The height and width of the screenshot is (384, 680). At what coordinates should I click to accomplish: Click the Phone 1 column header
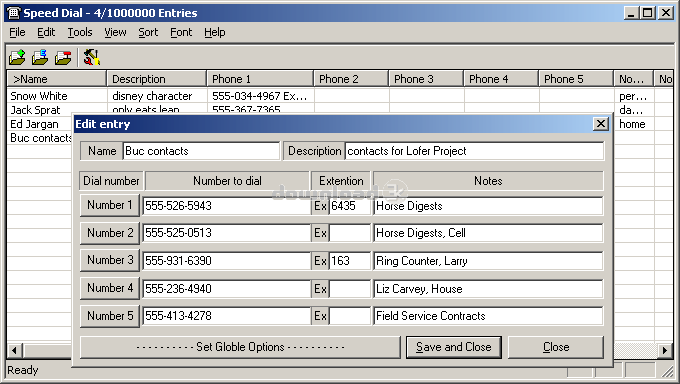[x=260, y=79]
